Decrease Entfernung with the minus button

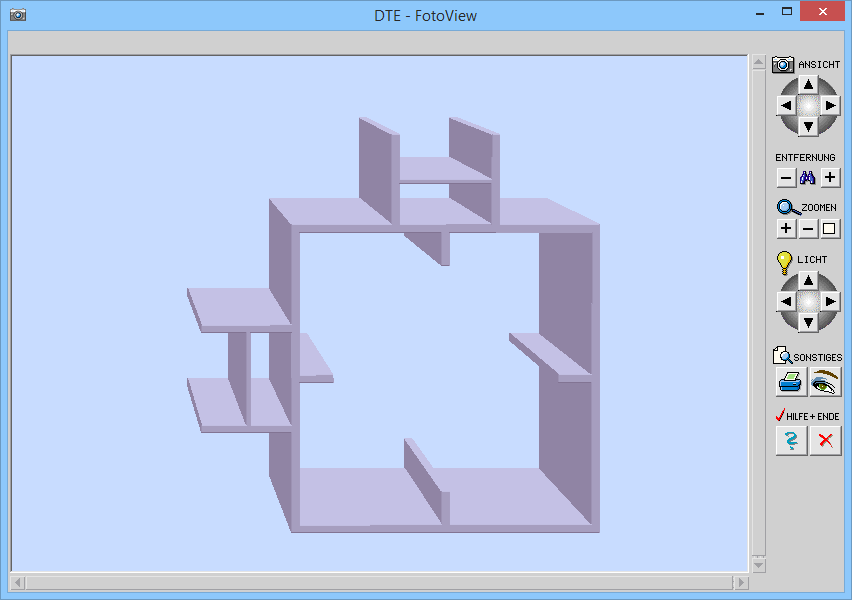[786, 178]
